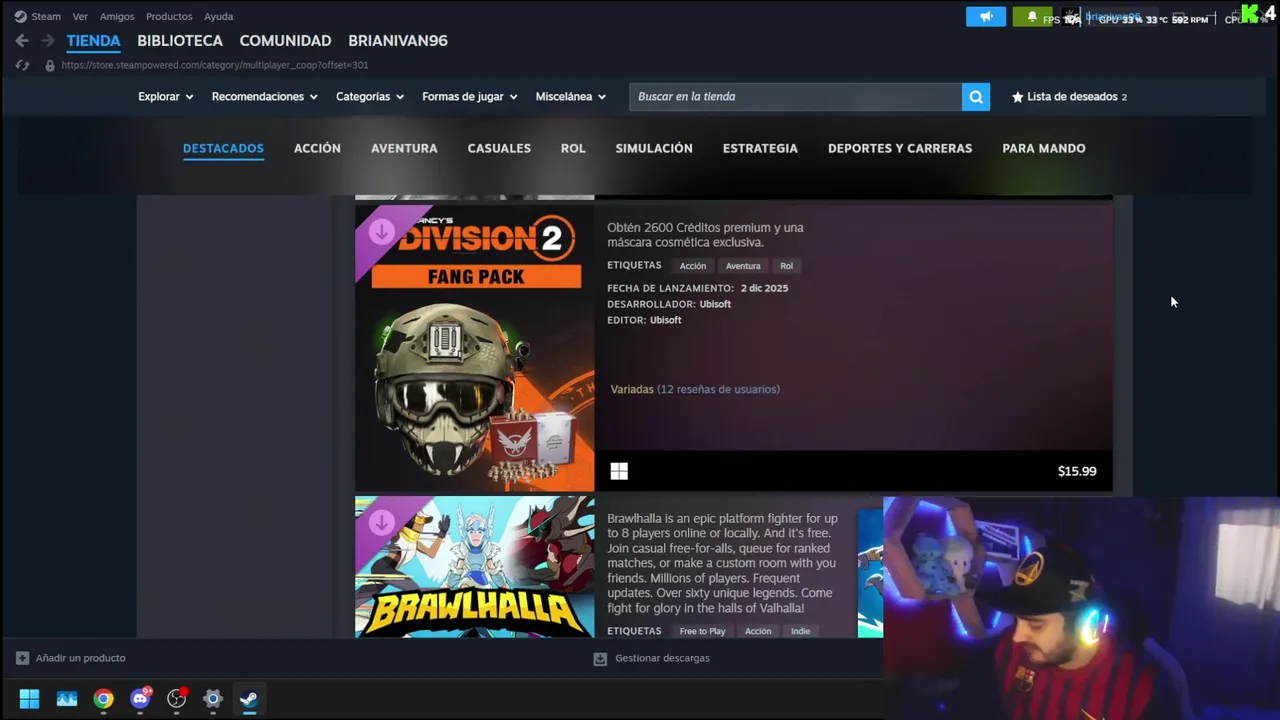
Task: Open the Amigos menu
Action: coord(117,16)
